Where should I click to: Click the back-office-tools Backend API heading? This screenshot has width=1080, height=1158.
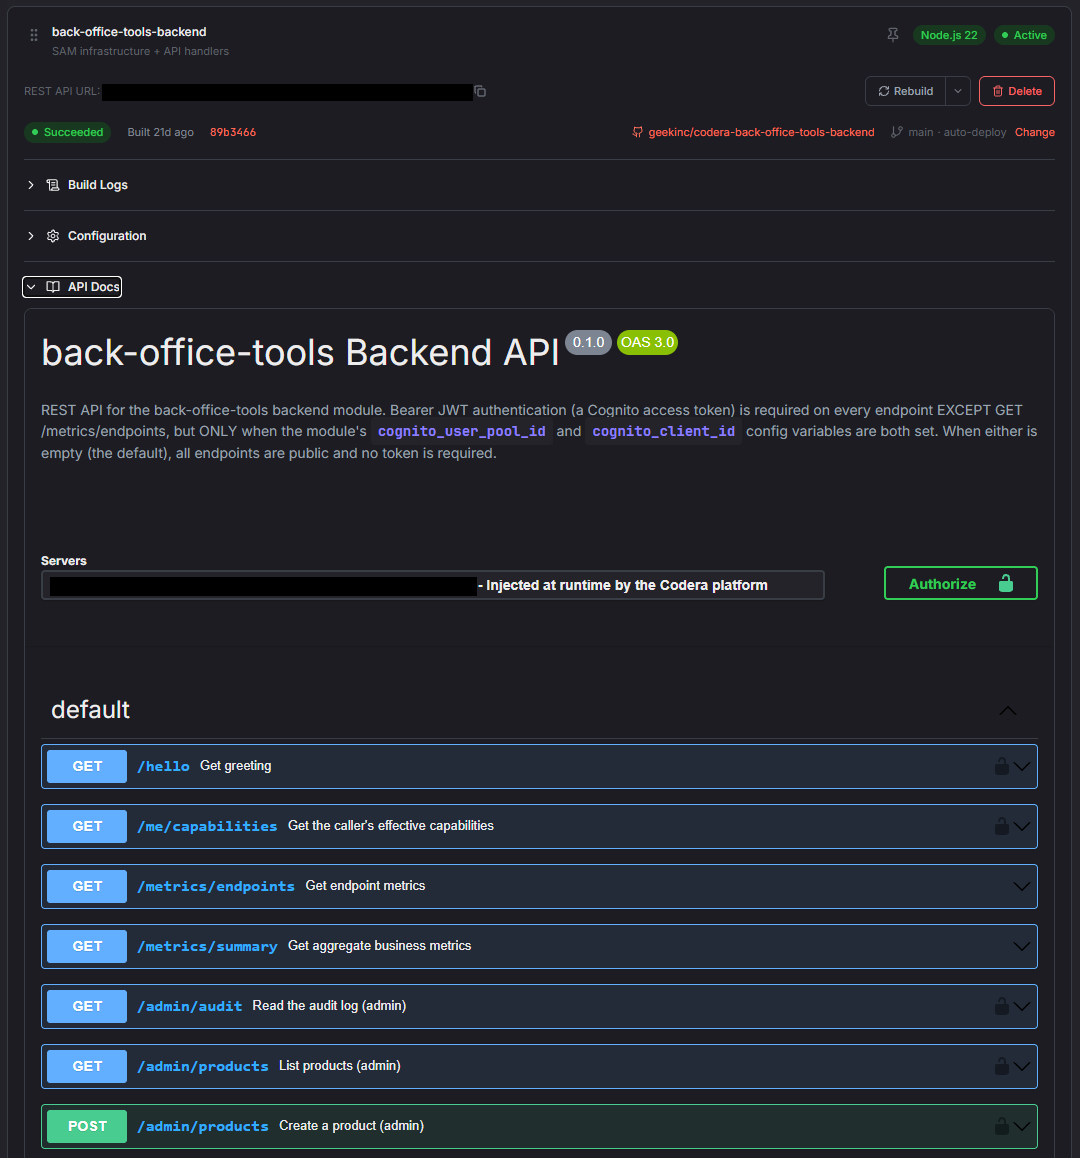(300, 352)
